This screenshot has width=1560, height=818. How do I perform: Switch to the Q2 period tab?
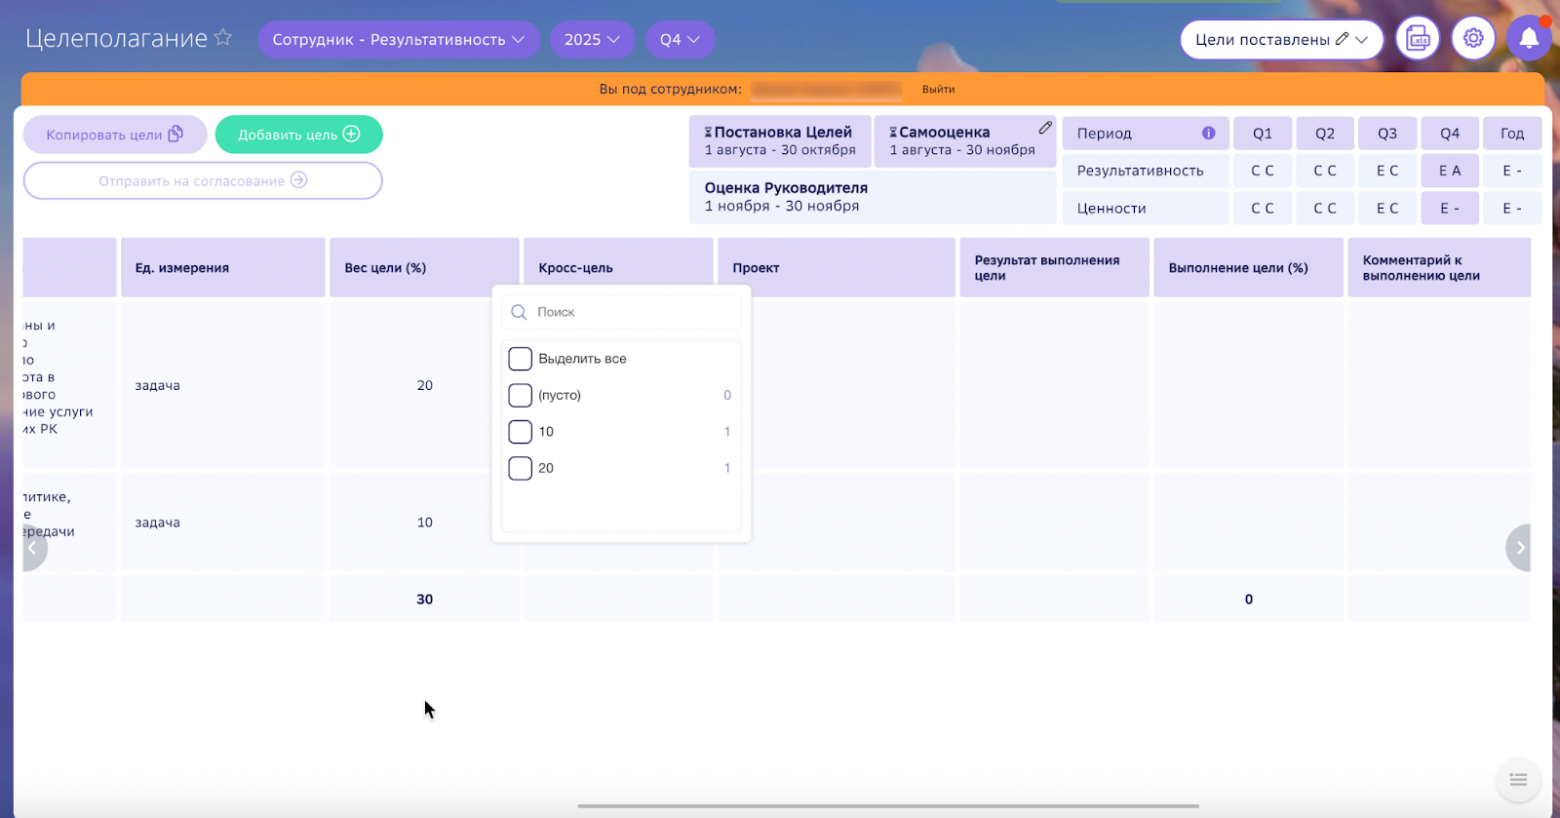pyautogui.click(x=1324, y=133)
